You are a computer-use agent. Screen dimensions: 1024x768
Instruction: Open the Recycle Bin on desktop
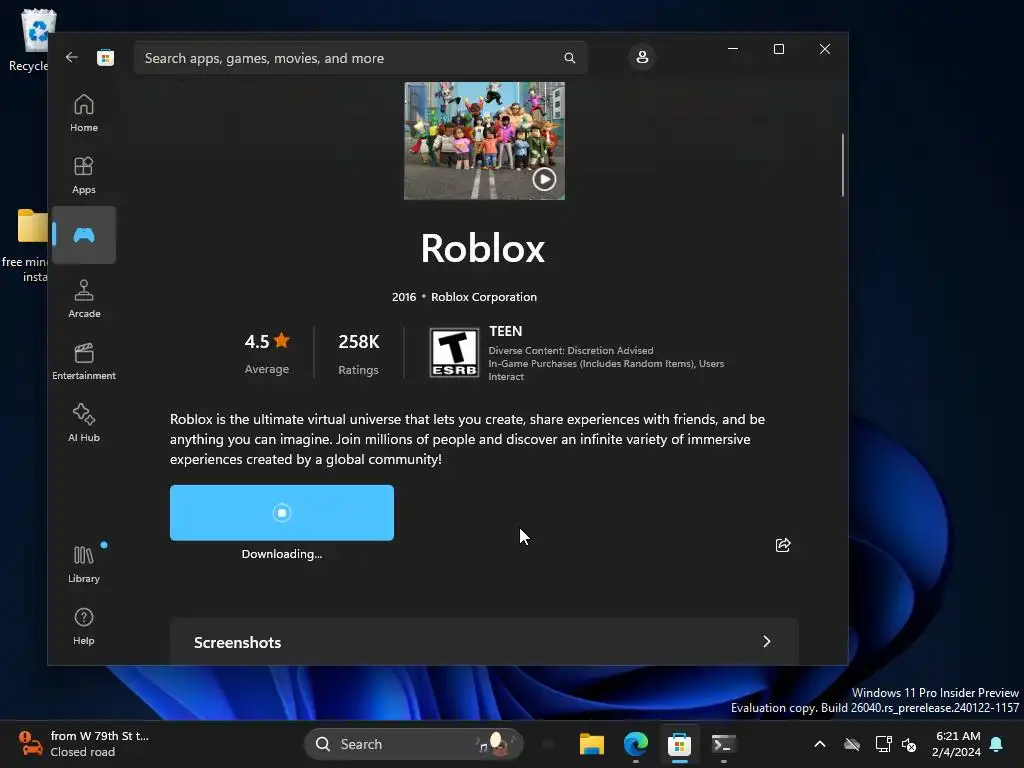(33, 39)
